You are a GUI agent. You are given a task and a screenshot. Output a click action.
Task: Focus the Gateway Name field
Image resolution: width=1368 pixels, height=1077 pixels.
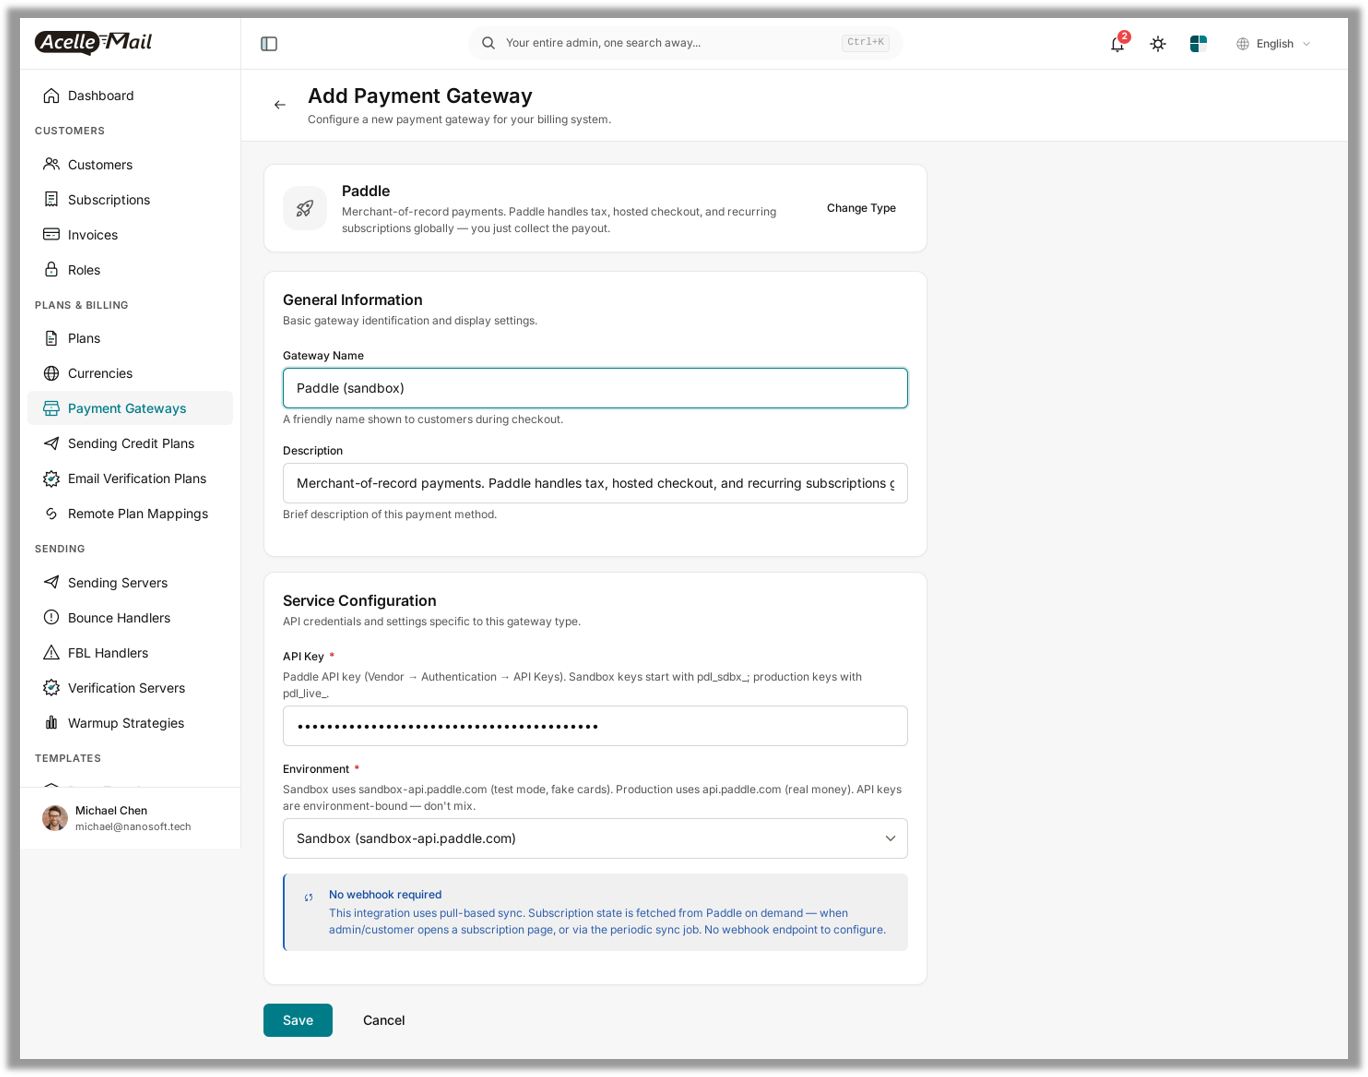(x=595, y=388)
